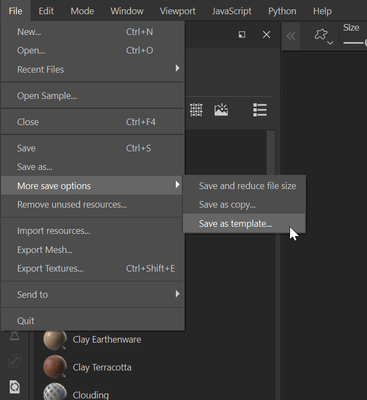Switch assets panel to list view icon
The width and height of the screenshot is (367, 400).
[x=260, y=110]
